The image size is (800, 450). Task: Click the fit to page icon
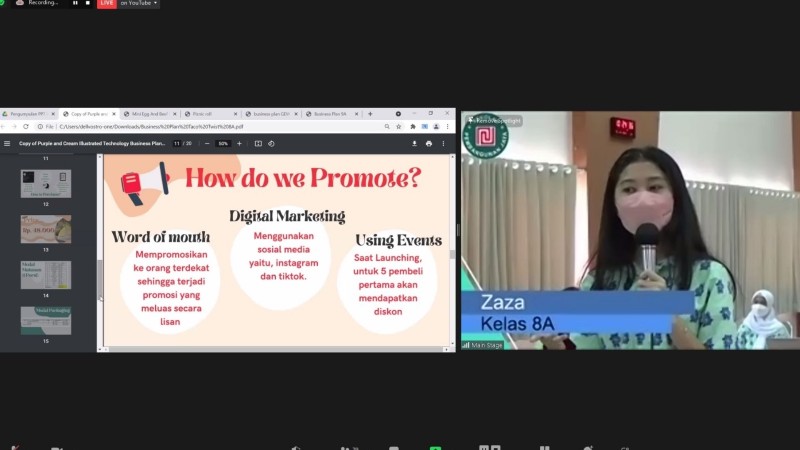pos(257,143)
